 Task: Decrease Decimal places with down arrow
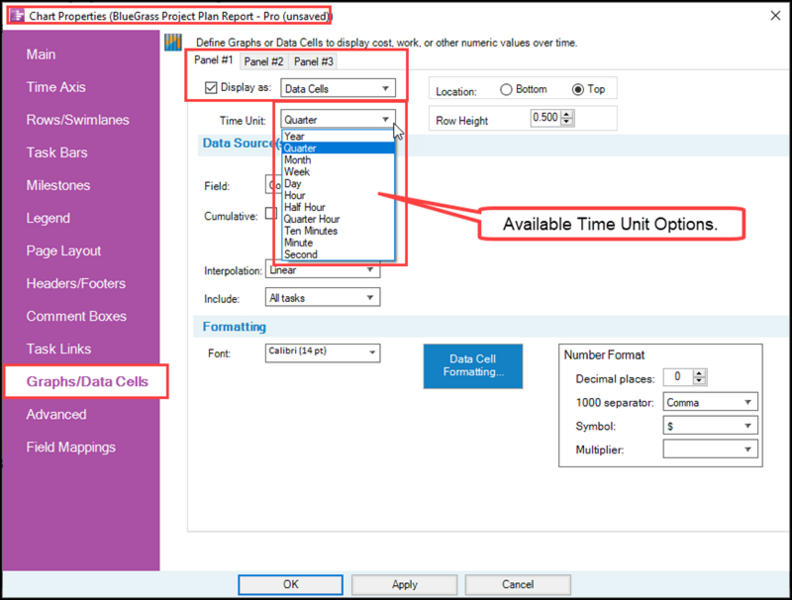699,381
